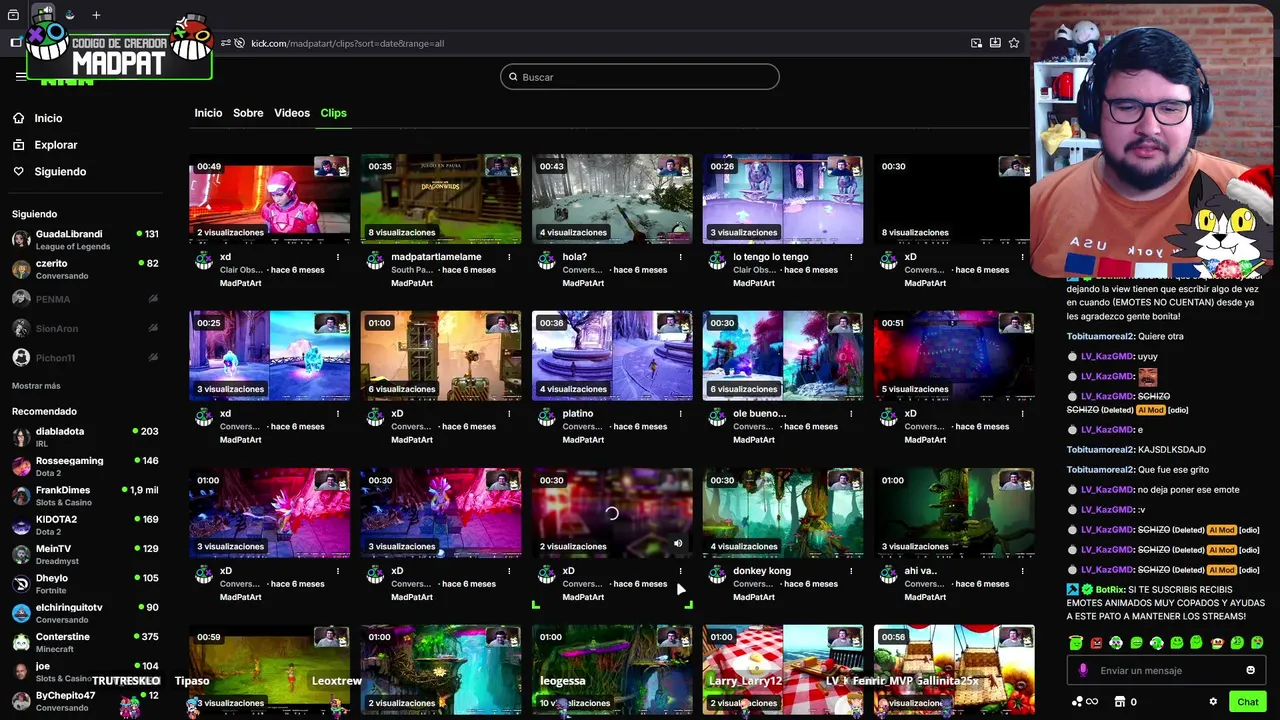This screenshot has height=720, width=1280.
Task: Open options menu for 'lo tengo lo tengo' clip
Action: coord(851,257)
